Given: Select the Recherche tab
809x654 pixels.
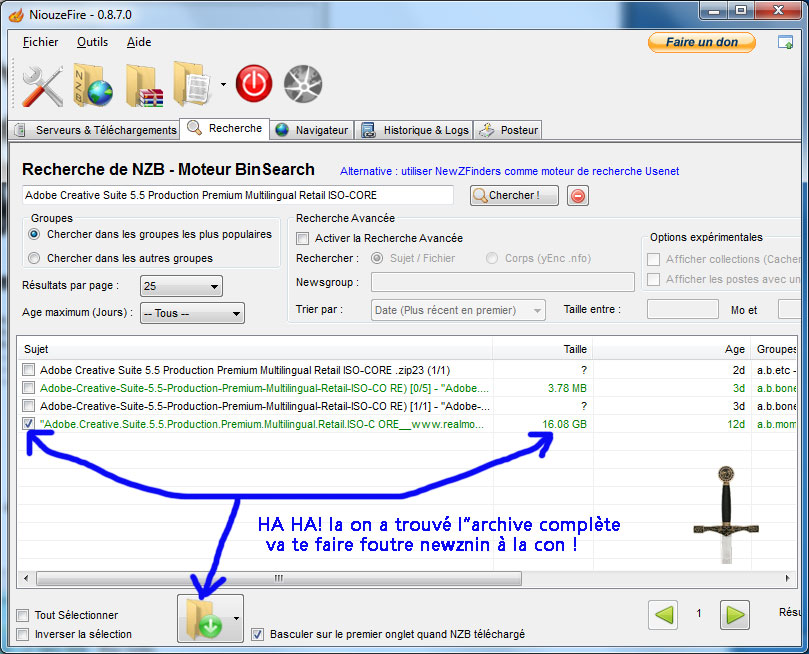Looking at the screenshot, I should pyautogui.click(x=225, y=128).
